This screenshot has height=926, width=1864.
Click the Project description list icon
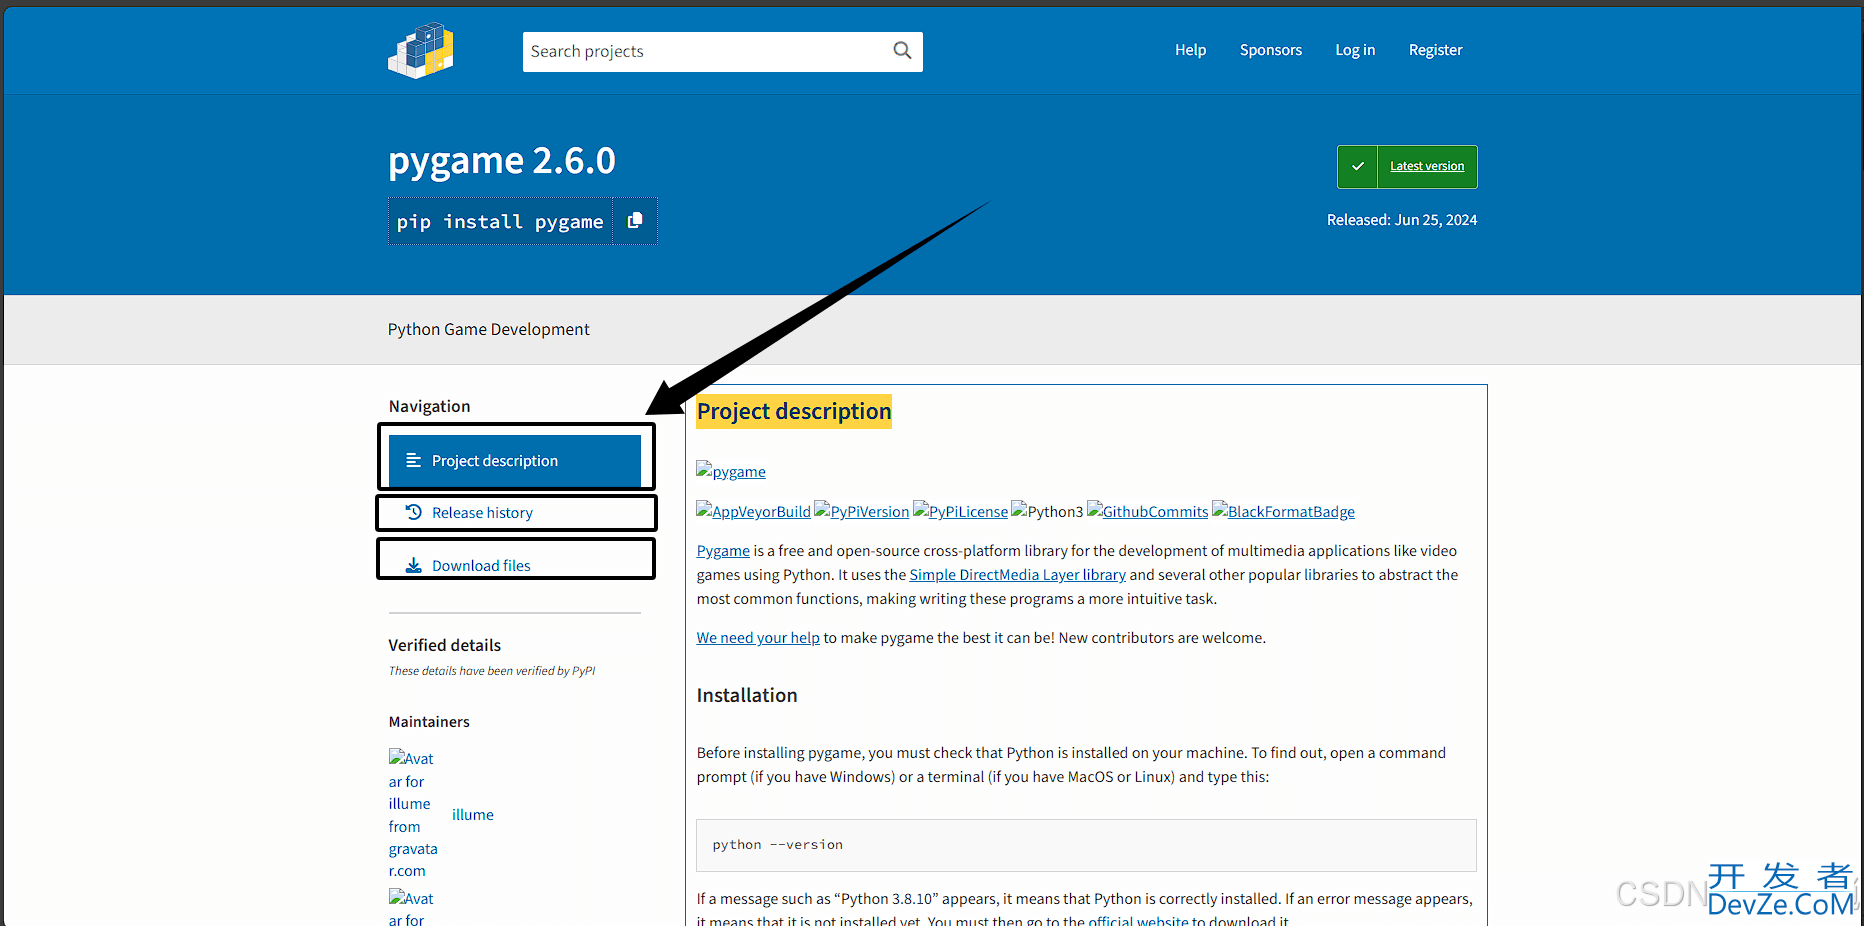tap(413, 460)
